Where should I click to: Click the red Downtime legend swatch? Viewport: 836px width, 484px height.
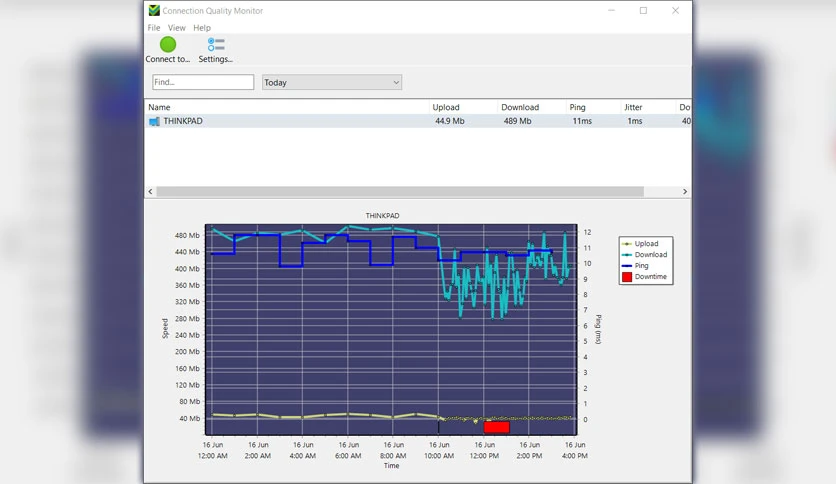tap(627, 277)
